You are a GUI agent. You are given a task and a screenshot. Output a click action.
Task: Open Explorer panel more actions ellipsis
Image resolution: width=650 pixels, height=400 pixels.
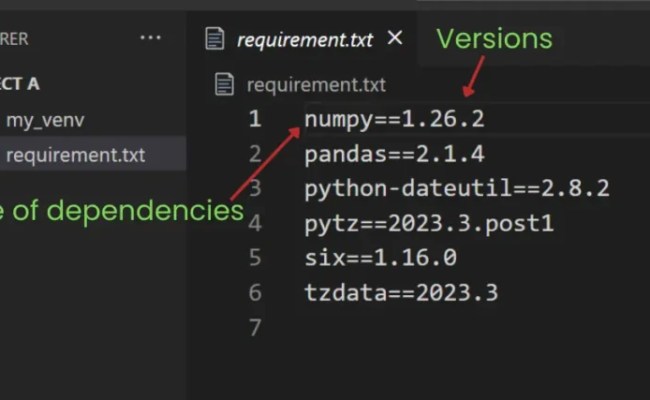pos(150,38)
